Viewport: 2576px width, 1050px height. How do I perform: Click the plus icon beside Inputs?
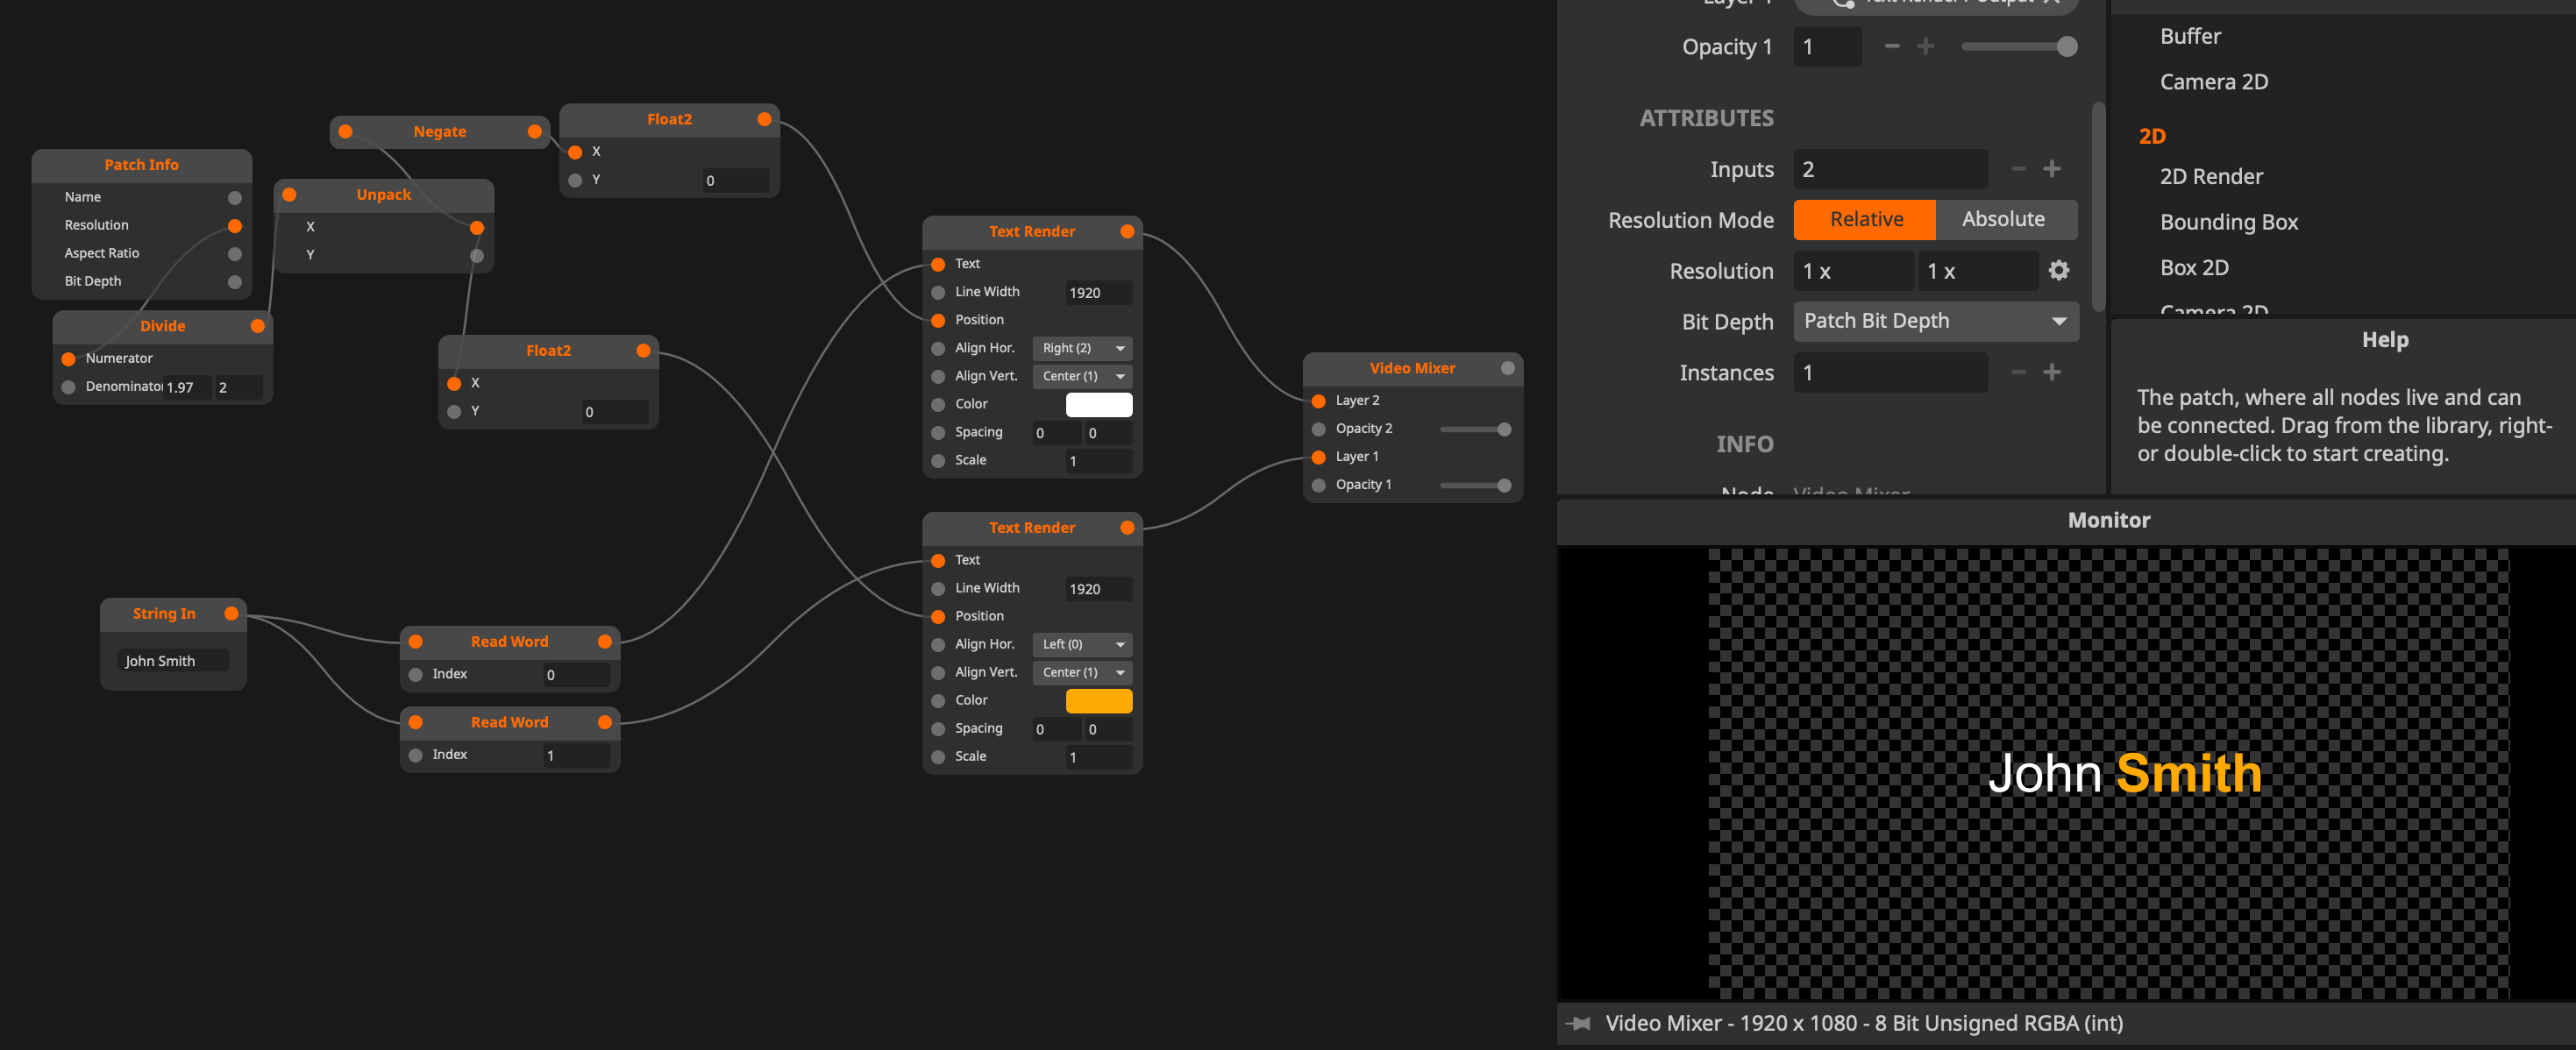2051,169
